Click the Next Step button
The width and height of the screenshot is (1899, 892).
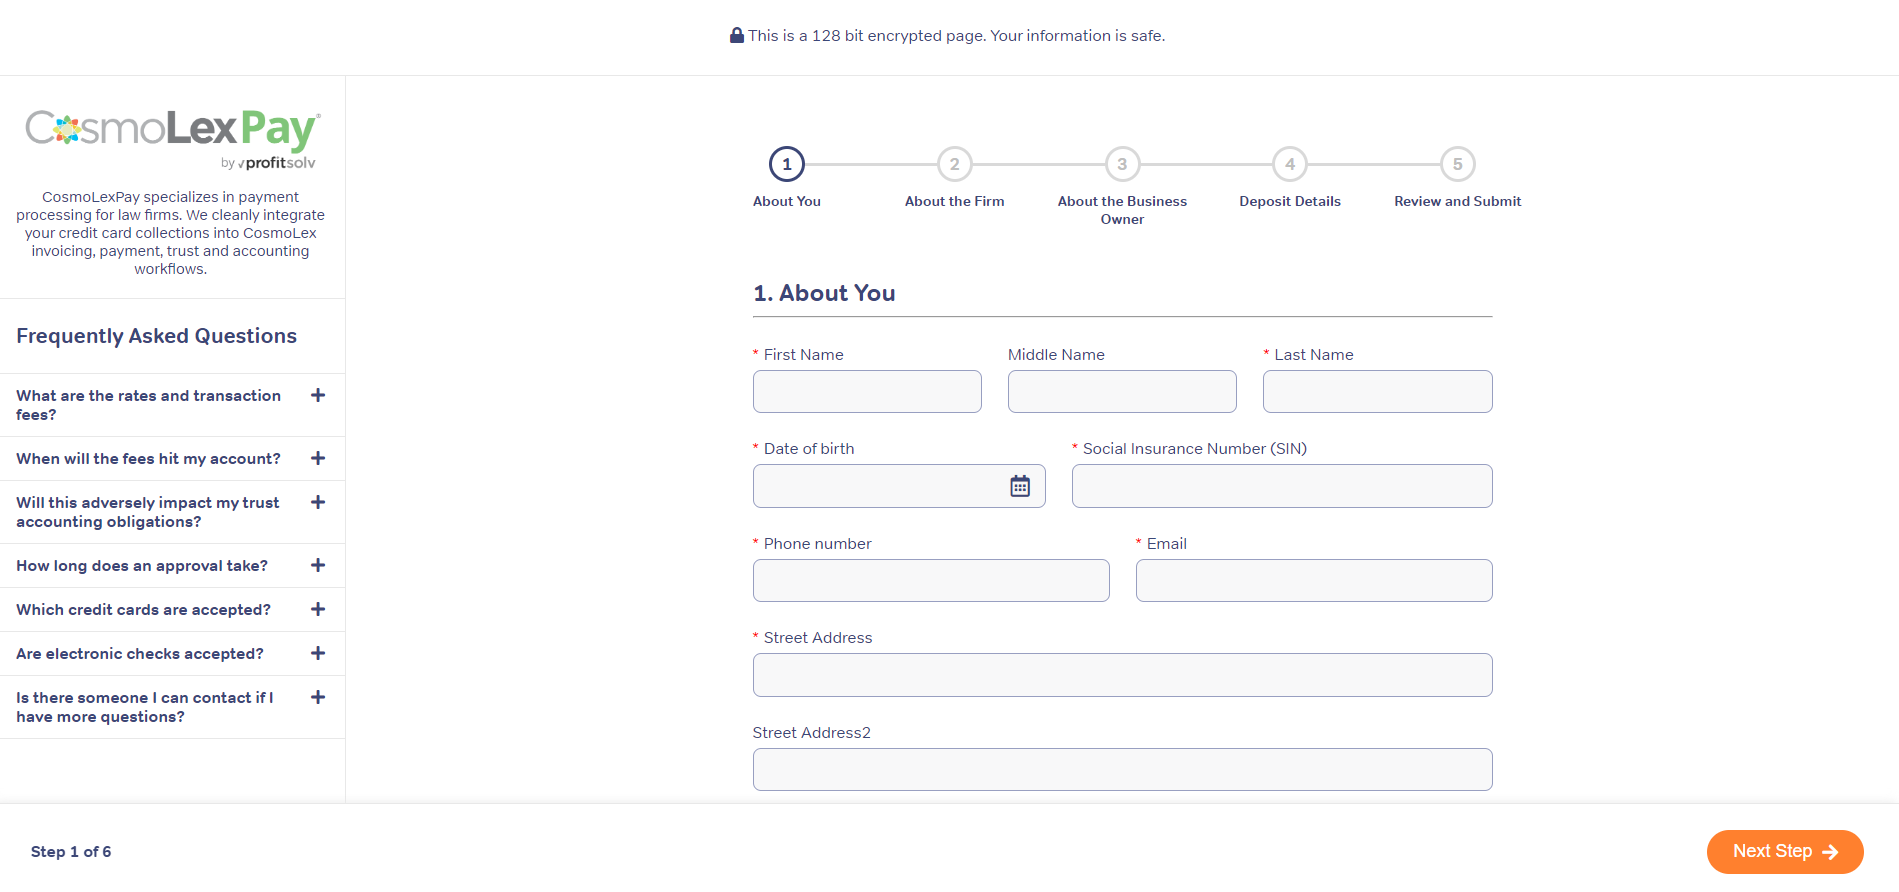[1784, 851]
